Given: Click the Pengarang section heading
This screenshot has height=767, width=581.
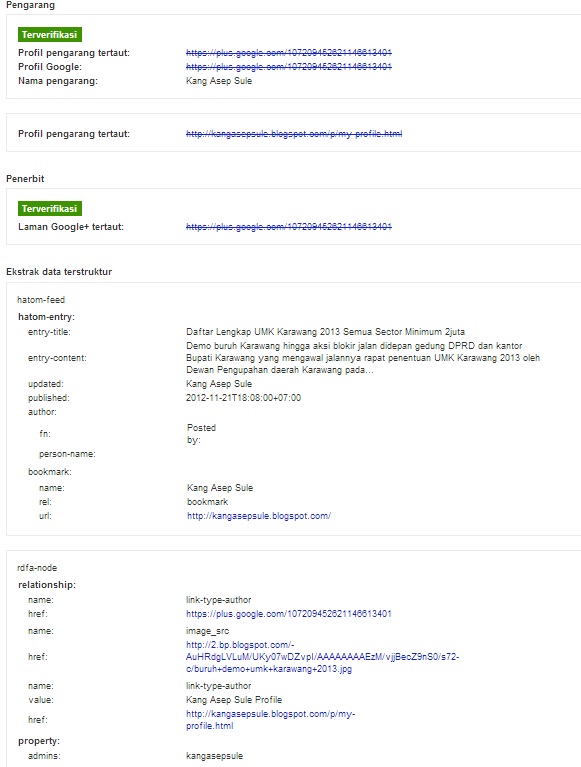Looking at the screenshot, I should click(30, 5).
